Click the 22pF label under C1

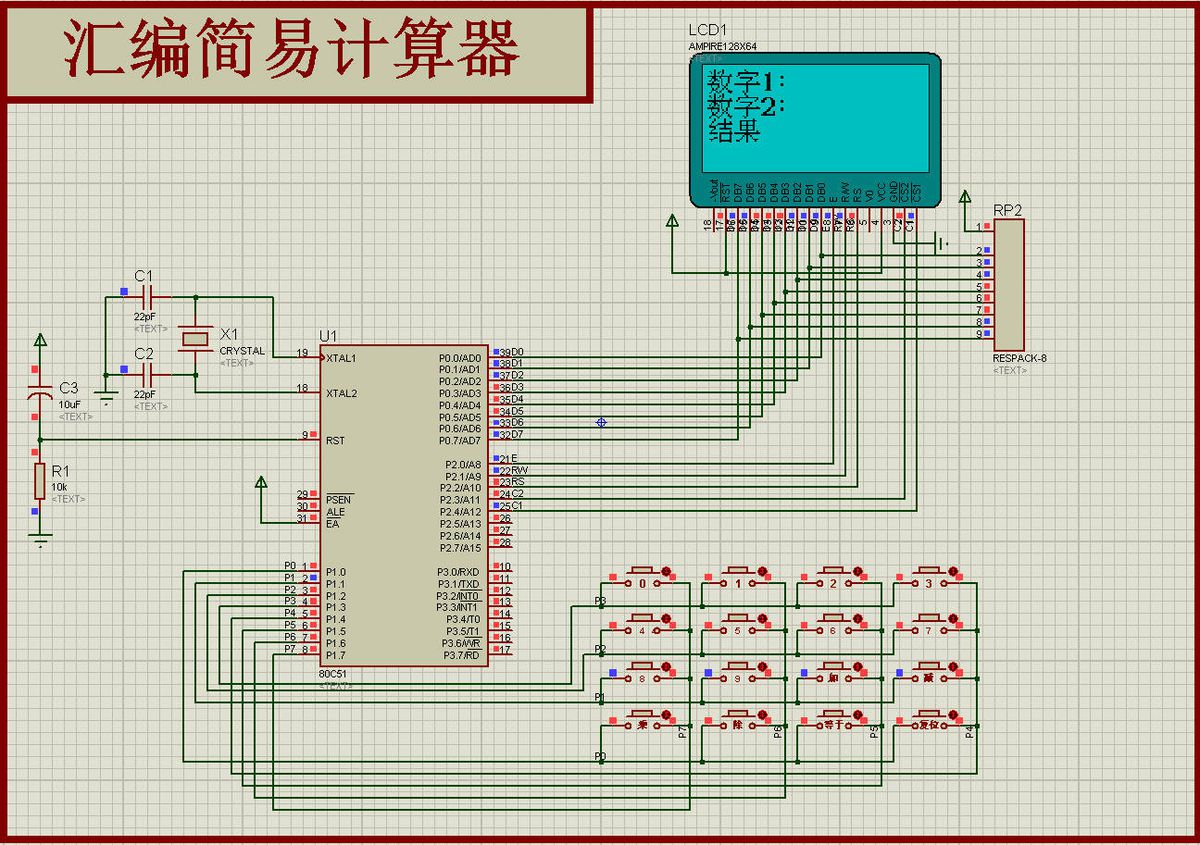[145, 316]
